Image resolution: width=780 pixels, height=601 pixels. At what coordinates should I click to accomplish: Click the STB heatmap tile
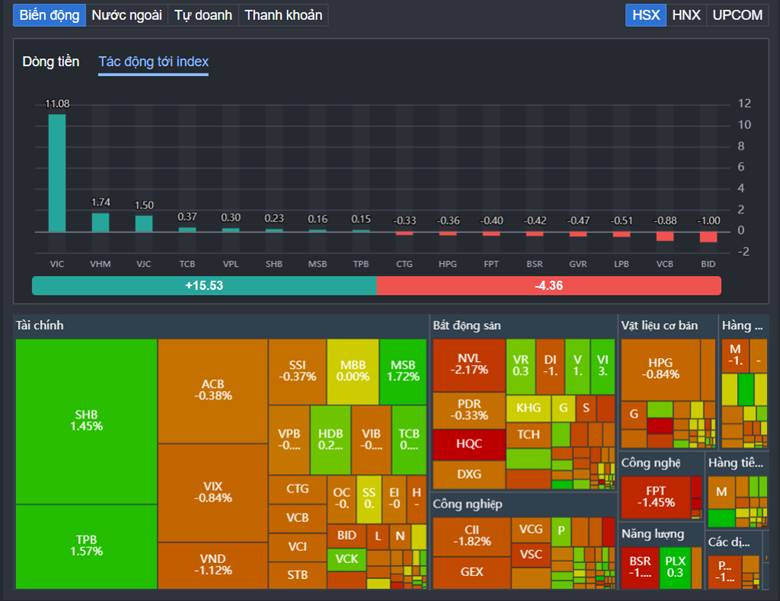[x=297, y=576]
